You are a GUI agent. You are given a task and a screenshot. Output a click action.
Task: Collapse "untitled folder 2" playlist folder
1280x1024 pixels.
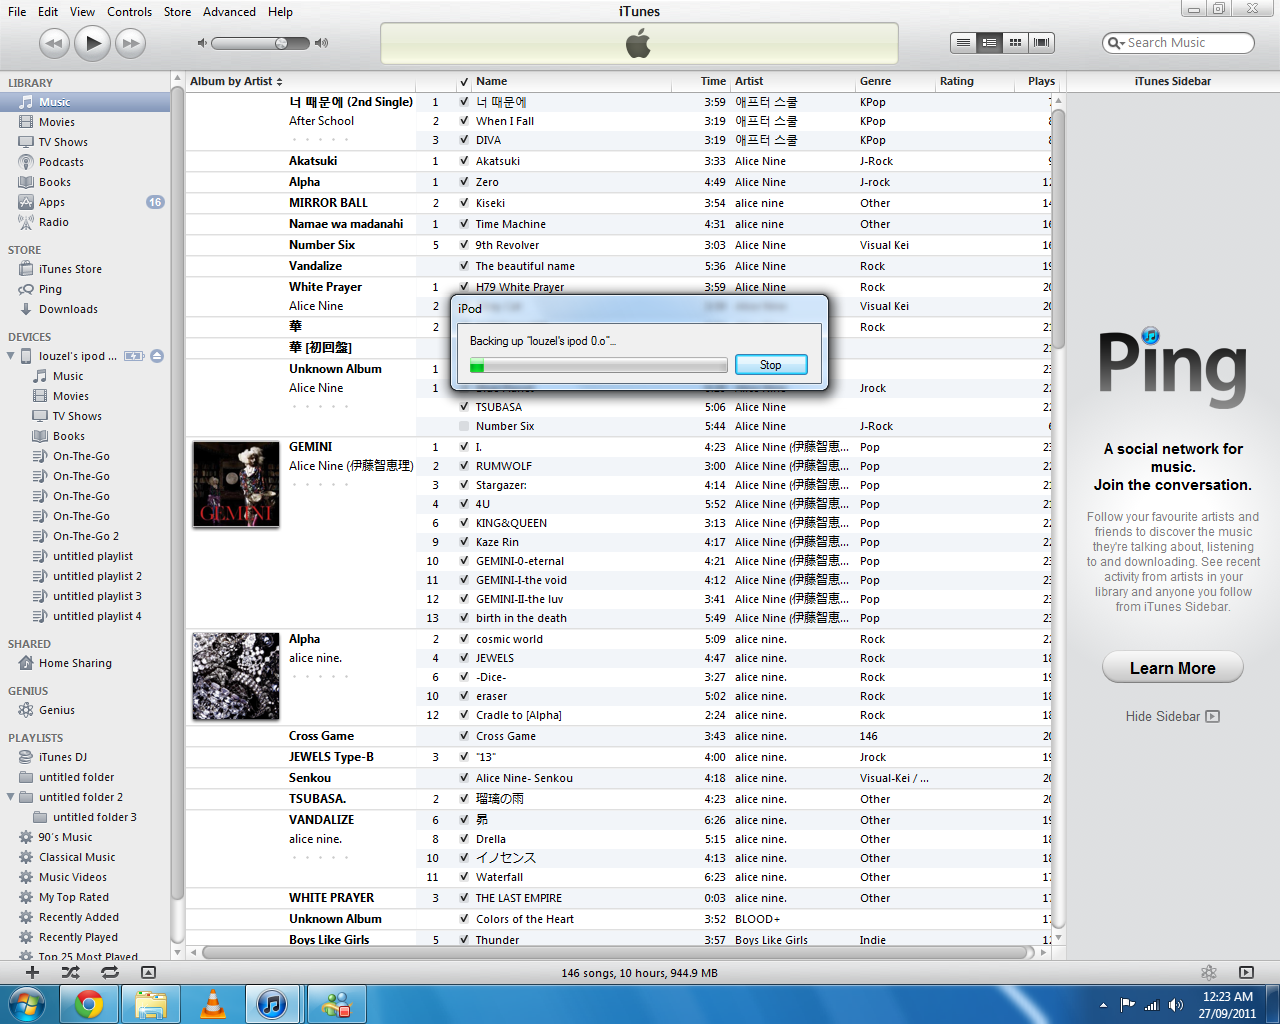click(x=12, y=797)
